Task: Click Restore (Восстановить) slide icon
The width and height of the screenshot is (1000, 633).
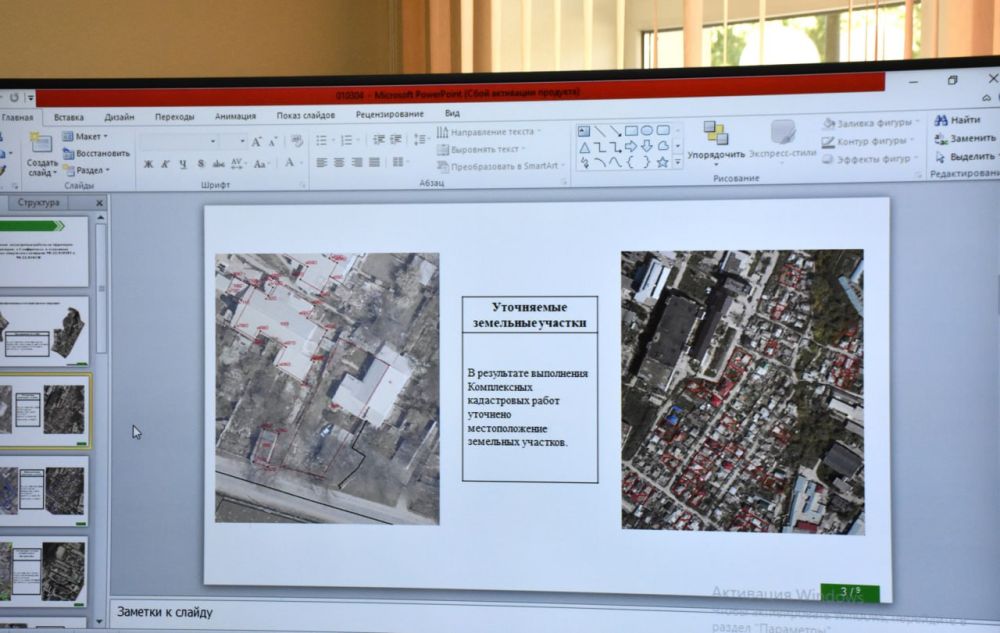Action: (96, 154)
